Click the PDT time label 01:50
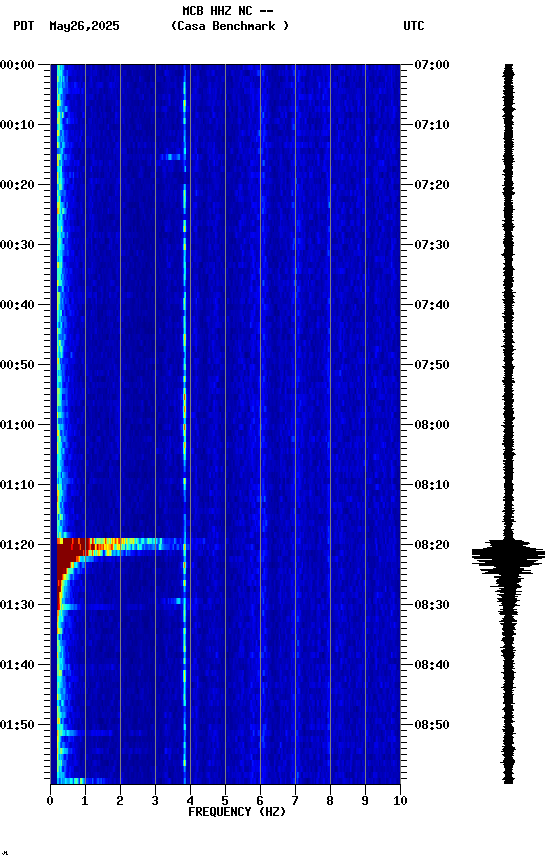552x864 pixels. [x=17, y=725]
